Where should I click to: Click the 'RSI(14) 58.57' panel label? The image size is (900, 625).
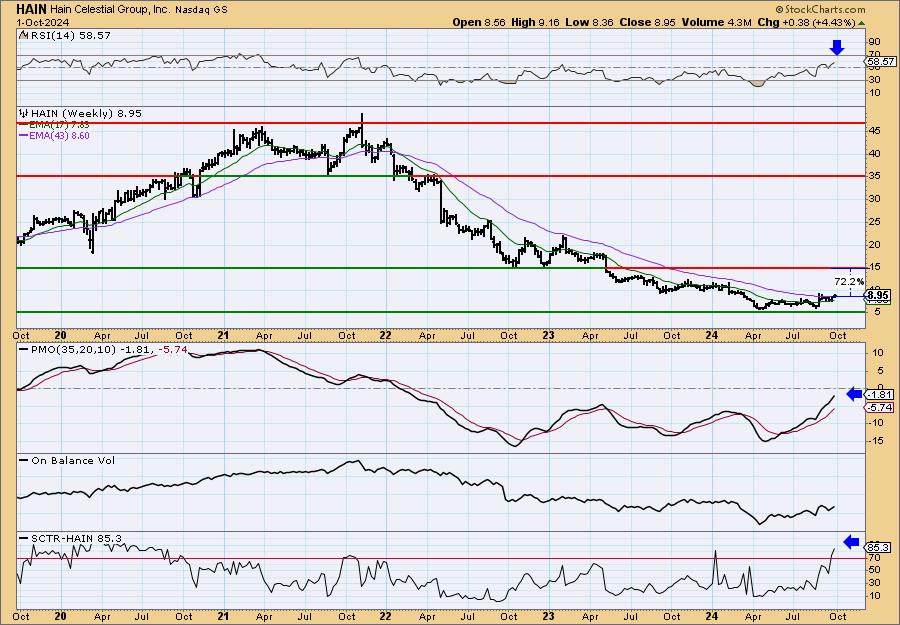[69, 36]
